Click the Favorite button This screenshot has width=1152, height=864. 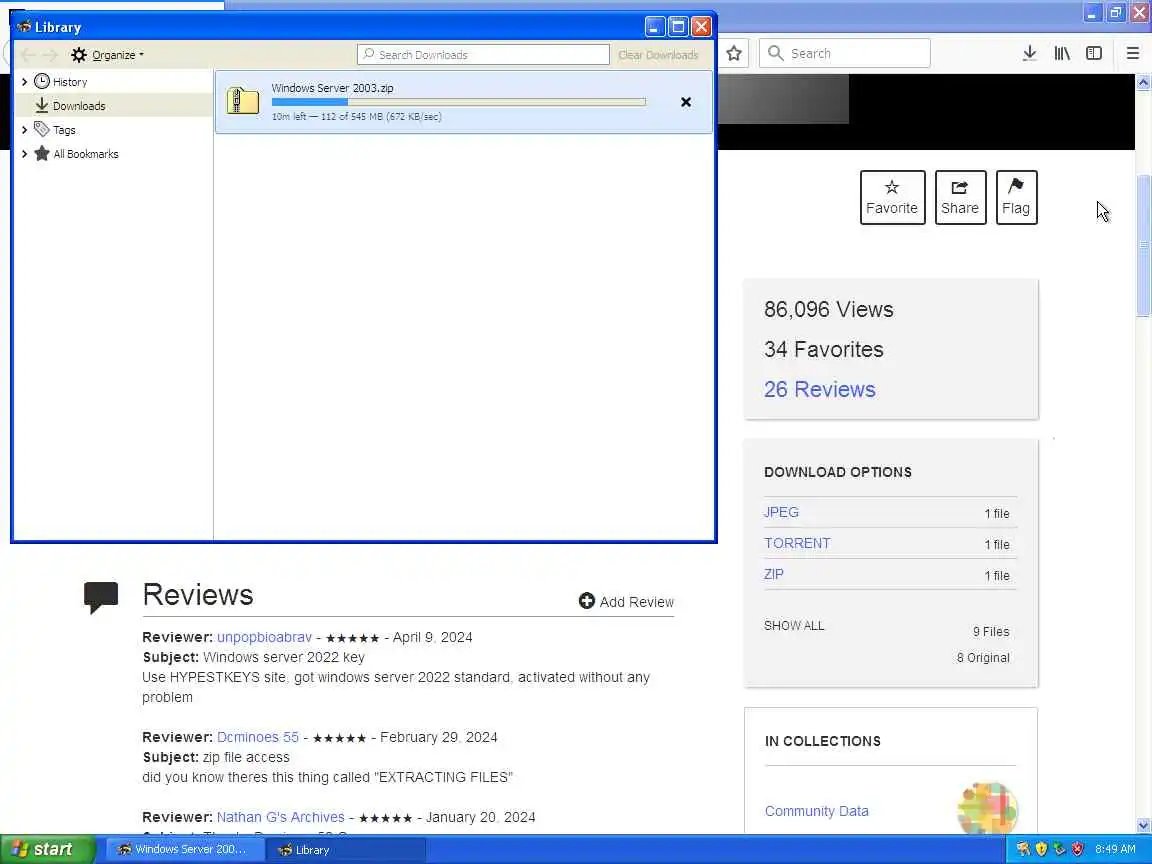point(892,198)
